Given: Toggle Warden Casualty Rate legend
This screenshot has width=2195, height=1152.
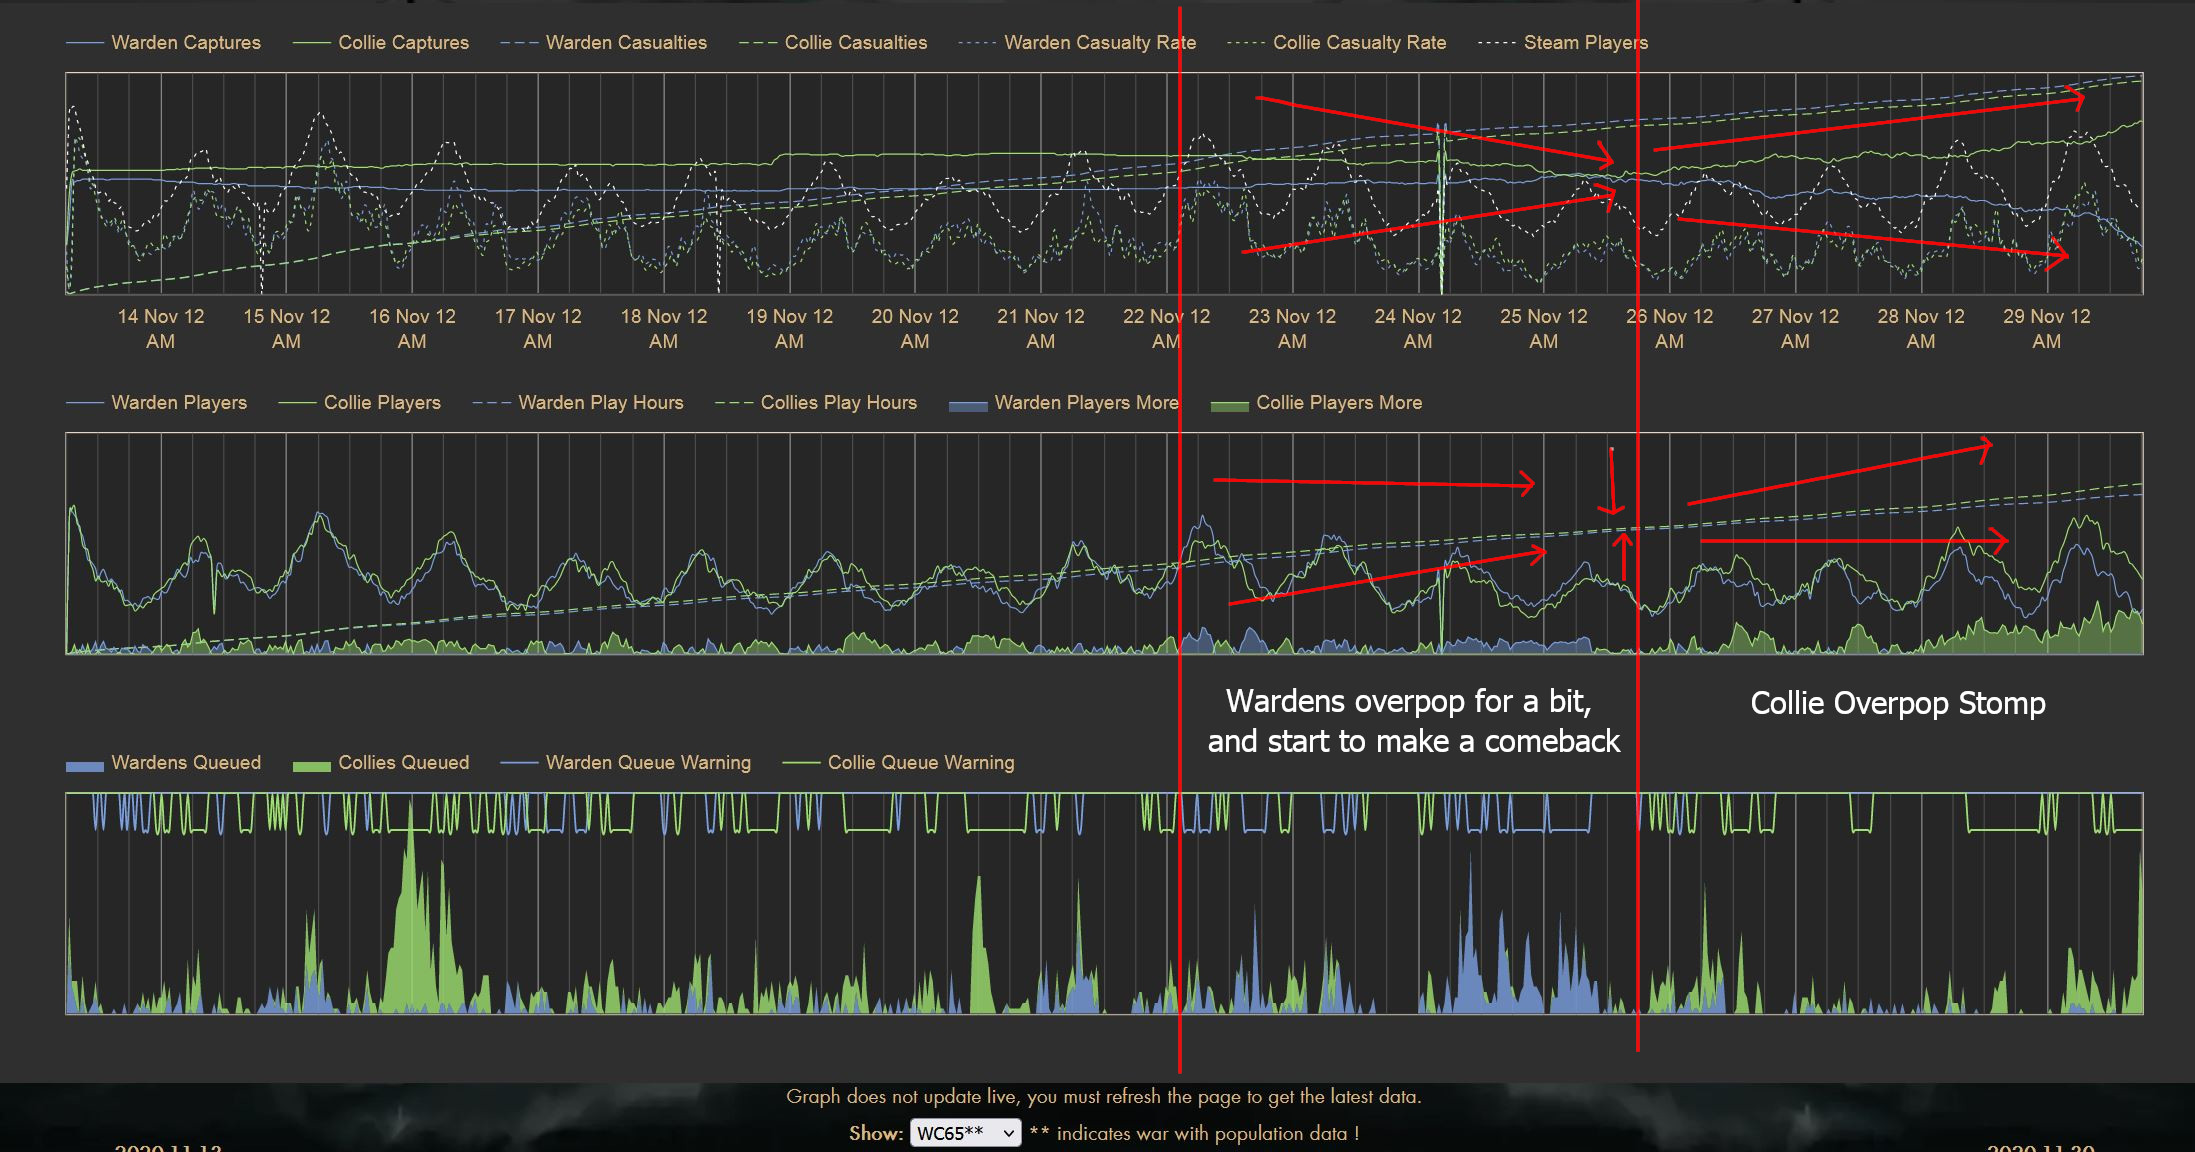Looking at the screenshot, I should tap(1099, 43).
